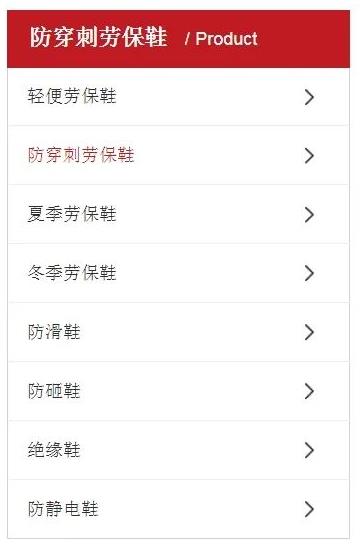Click the chevron next to 夏季劳保鞋
The height and width of the screenshot is (556, 360).
[x=309, y=215]
